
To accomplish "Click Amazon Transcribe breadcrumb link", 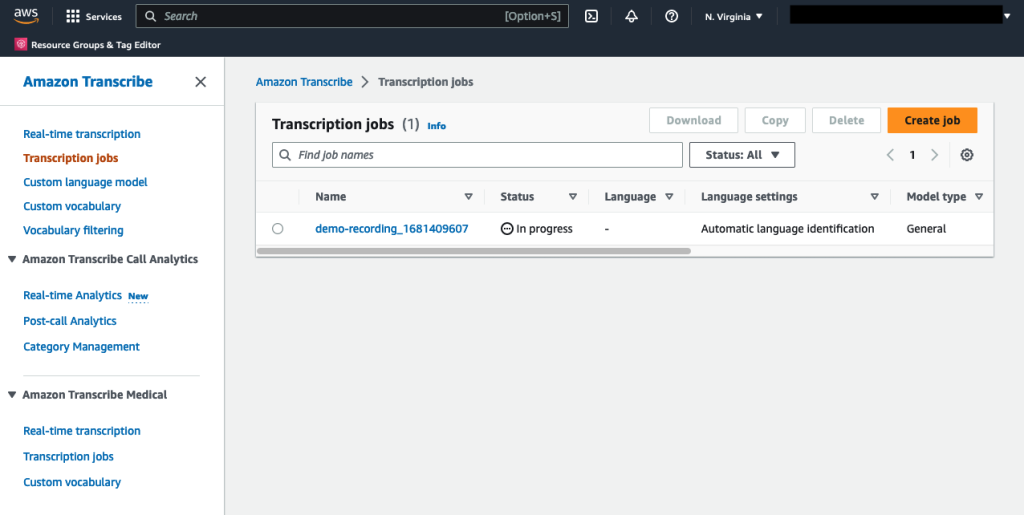I will tap(304, 82).
